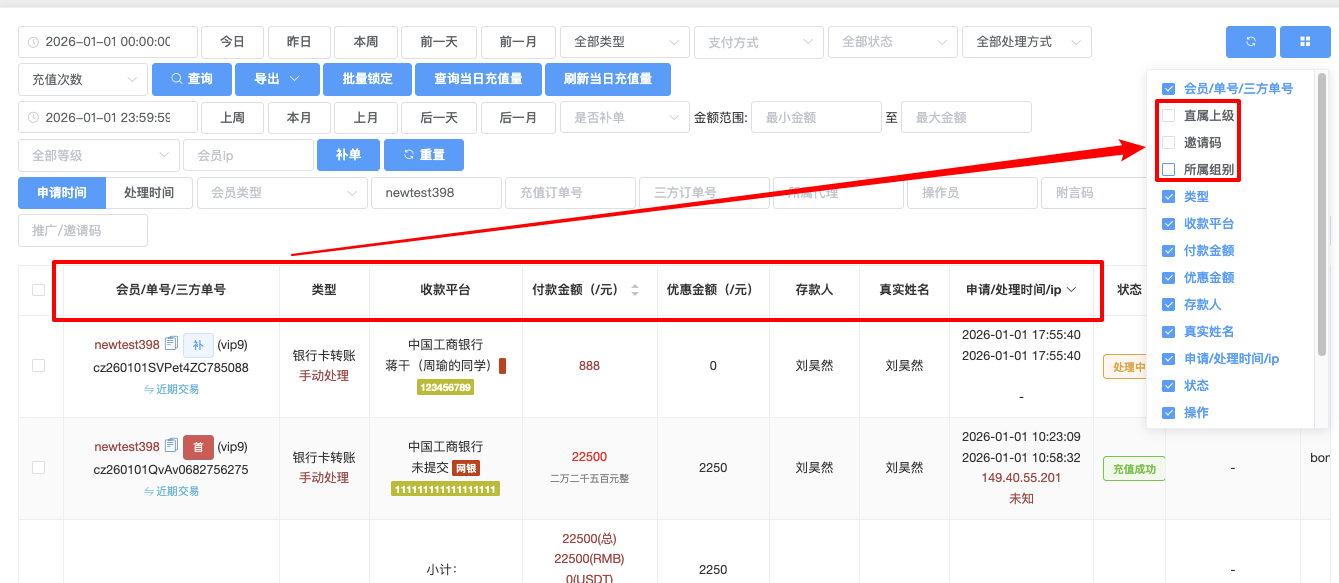1339x583 pixels.
Task: Uncheck the 收款平台 column checkbox
Action: [1168, 224]
